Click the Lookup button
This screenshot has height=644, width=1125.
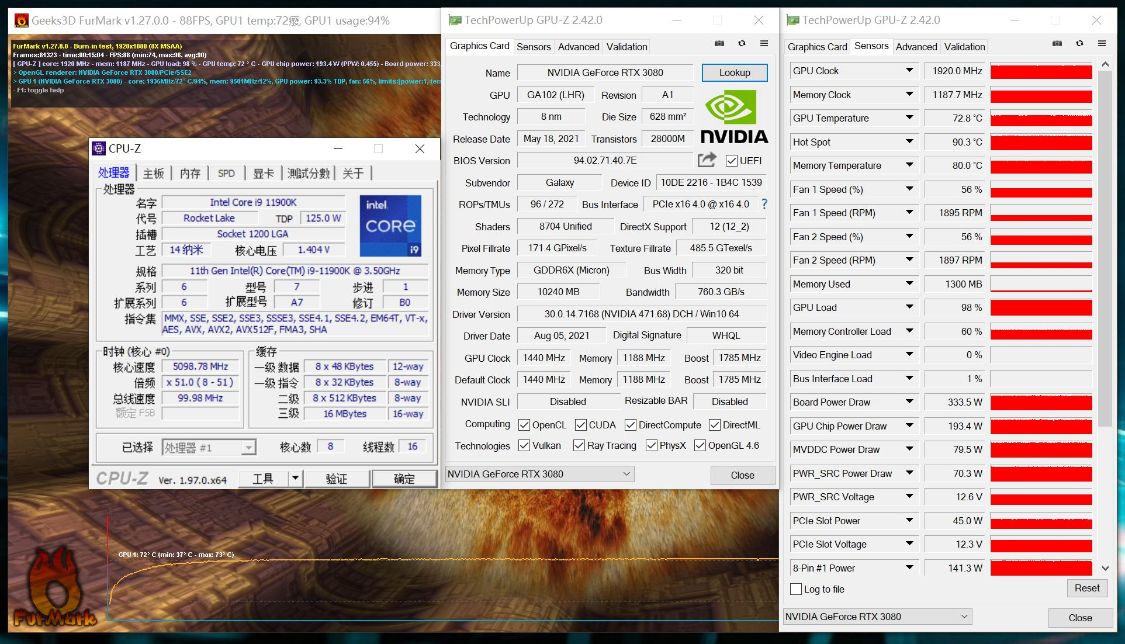[734, 73]
